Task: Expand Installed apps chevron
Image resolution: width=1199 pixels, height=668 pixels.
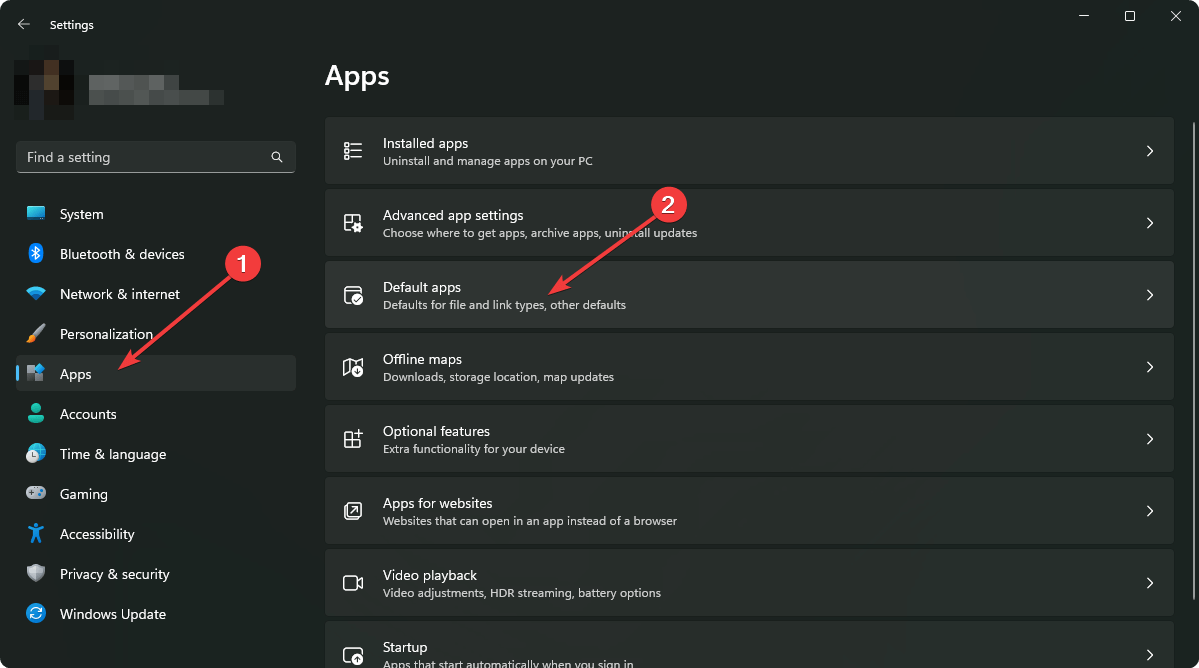Action: [x=1149, y=151]
